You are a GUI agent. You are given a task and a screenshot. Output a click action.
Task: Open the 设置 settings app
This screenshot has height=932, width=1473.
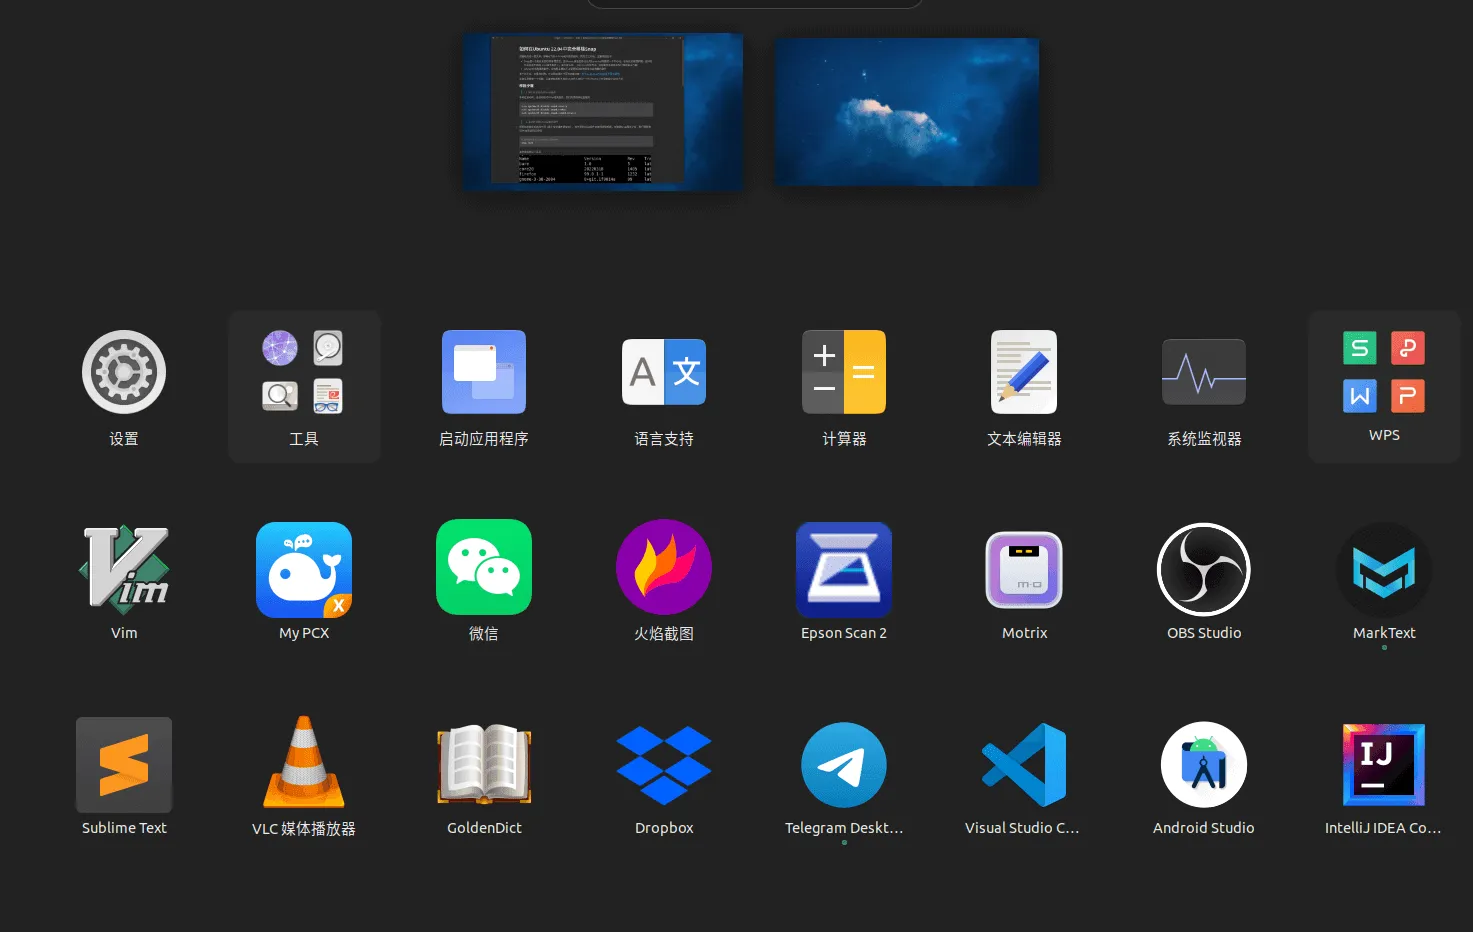[124, 372]
